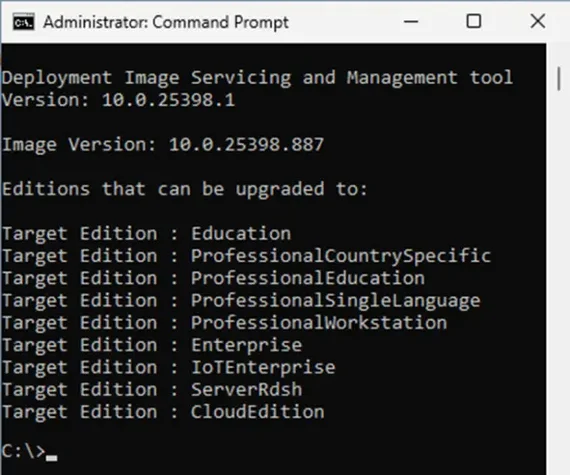
Task: Click the 'ServerRdsh' edition text
Action: pos(246,390)
